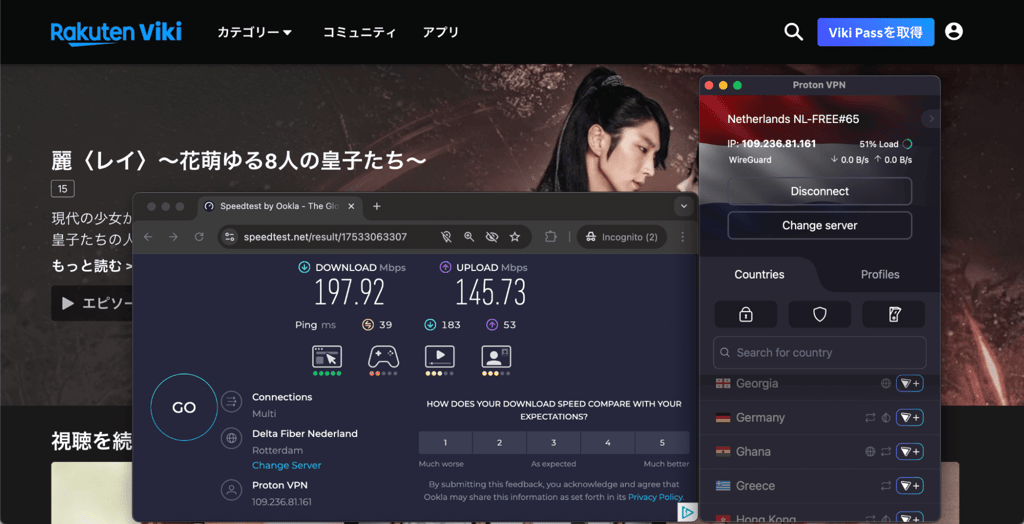1024x524 pixels.
Task: Click the Germany P2P arrows icon
Action: (870, 418)
